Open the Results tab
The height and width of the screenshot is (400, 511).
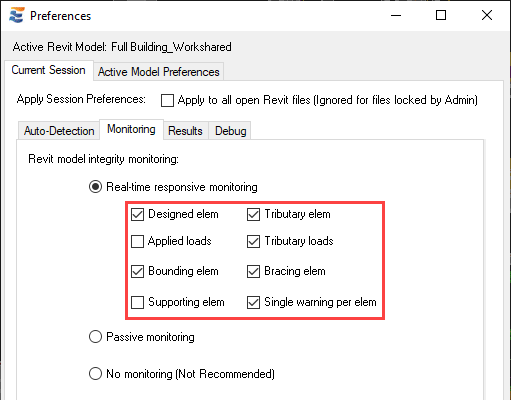click(x=185, y=131)
